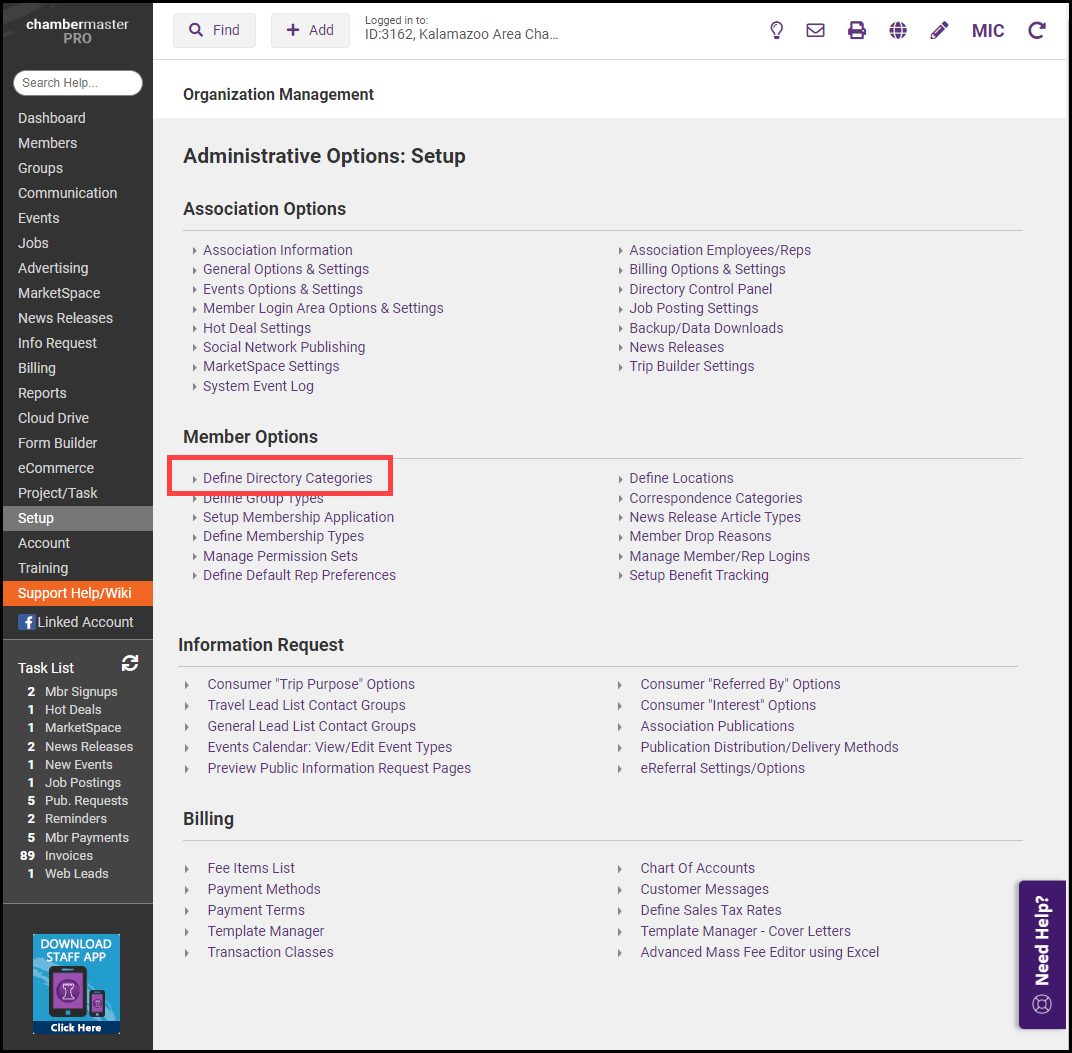Click the Add button
This screenshot has height=1053, width=1072.
[x=310, y=30]
